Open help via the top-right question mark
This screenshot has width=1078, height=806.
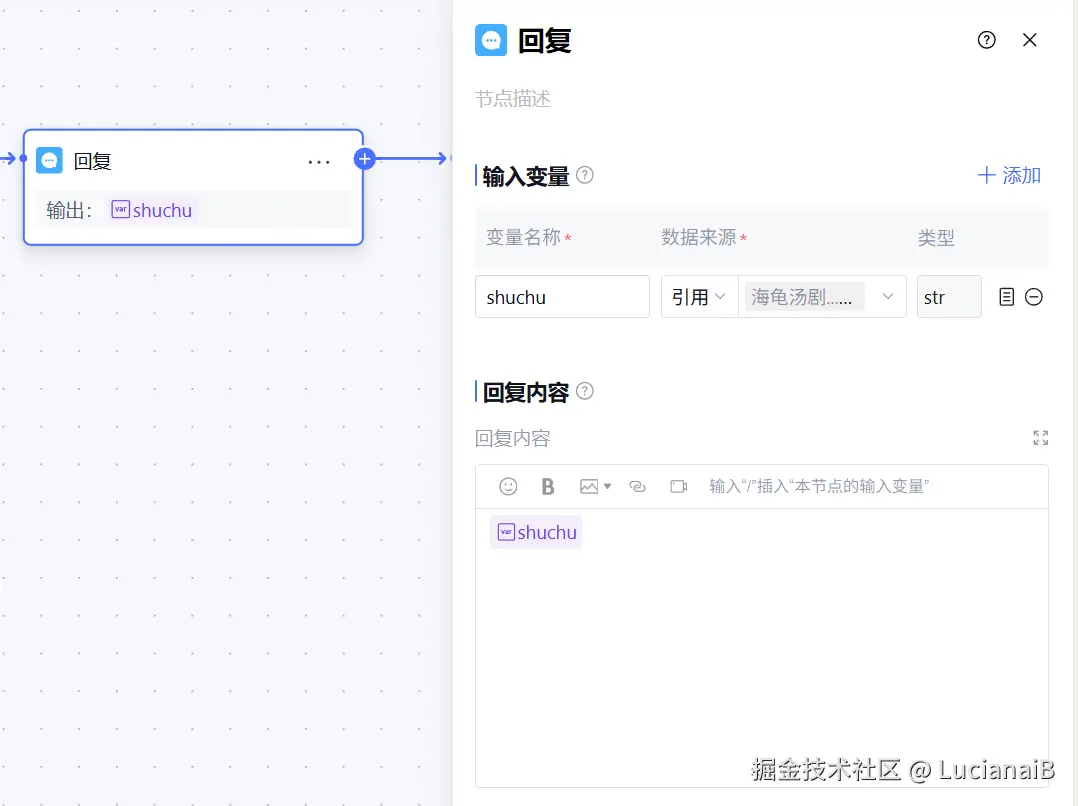point(986,40)
